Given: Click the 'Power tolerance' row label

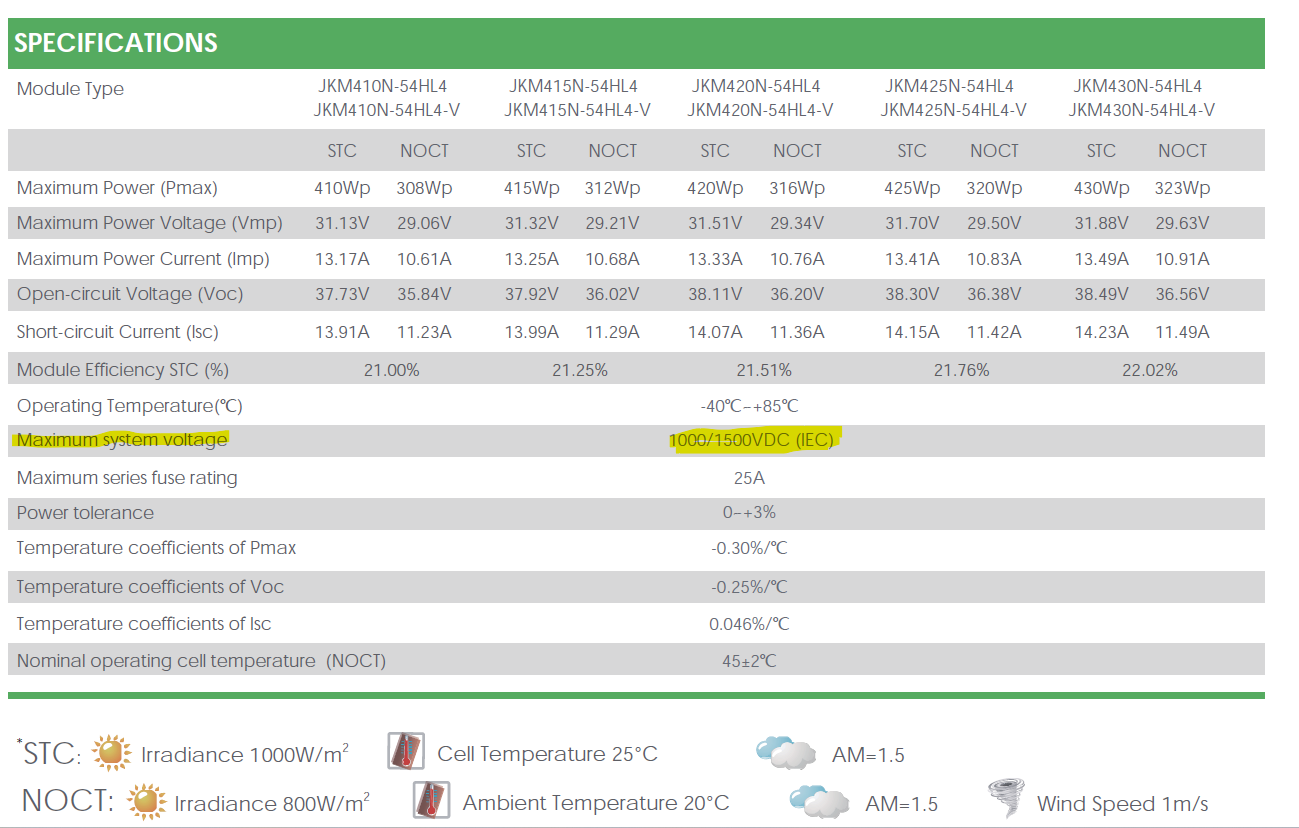Looking at the screenshot, I should tap(85, 513).
